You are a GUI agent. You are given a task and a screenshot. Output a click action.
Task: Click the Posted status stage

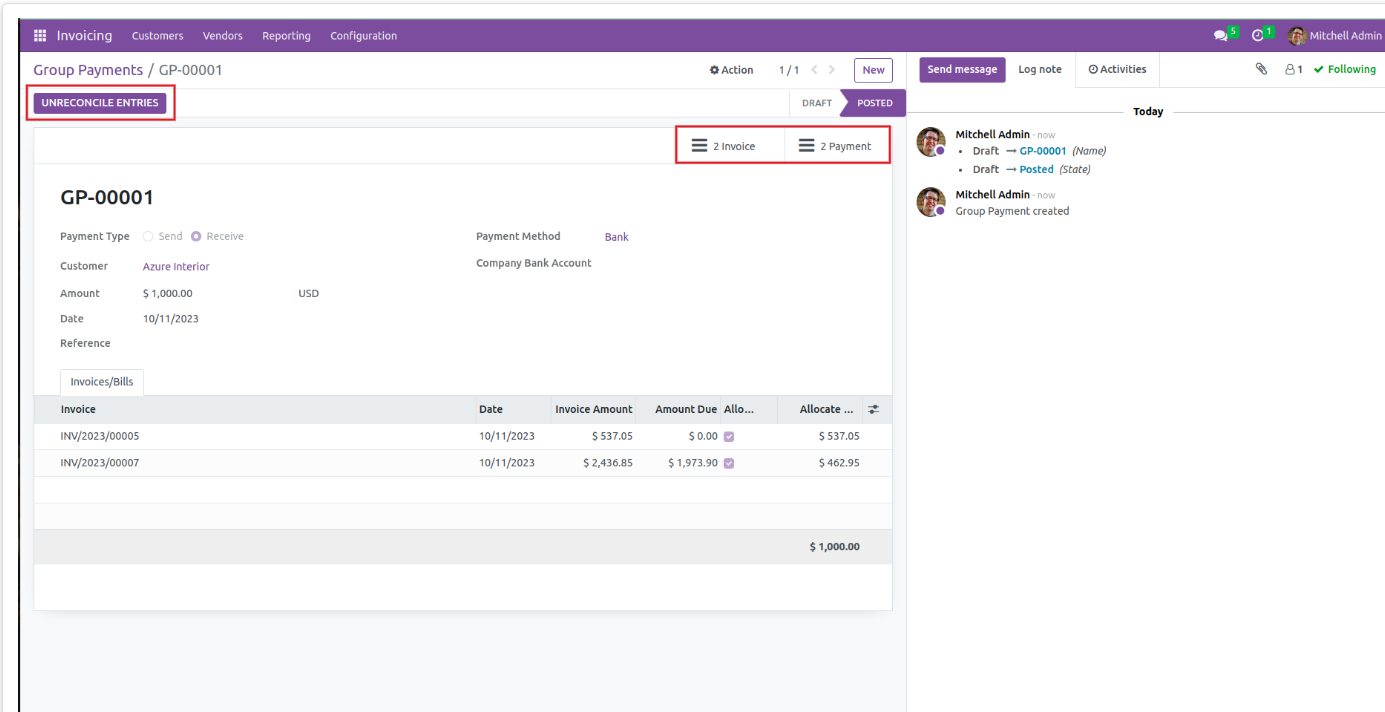pos(875,103)
